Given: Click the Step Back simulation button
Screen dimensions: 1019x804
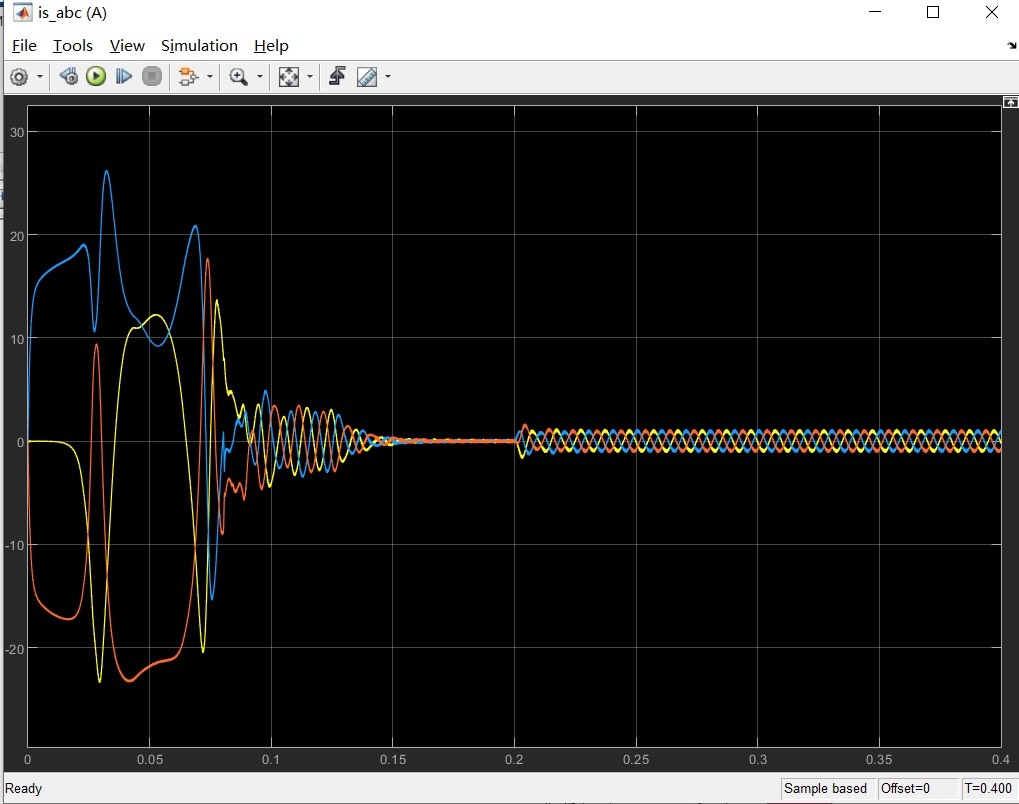Looking at the screenshot, I should [x=68, y=77].
